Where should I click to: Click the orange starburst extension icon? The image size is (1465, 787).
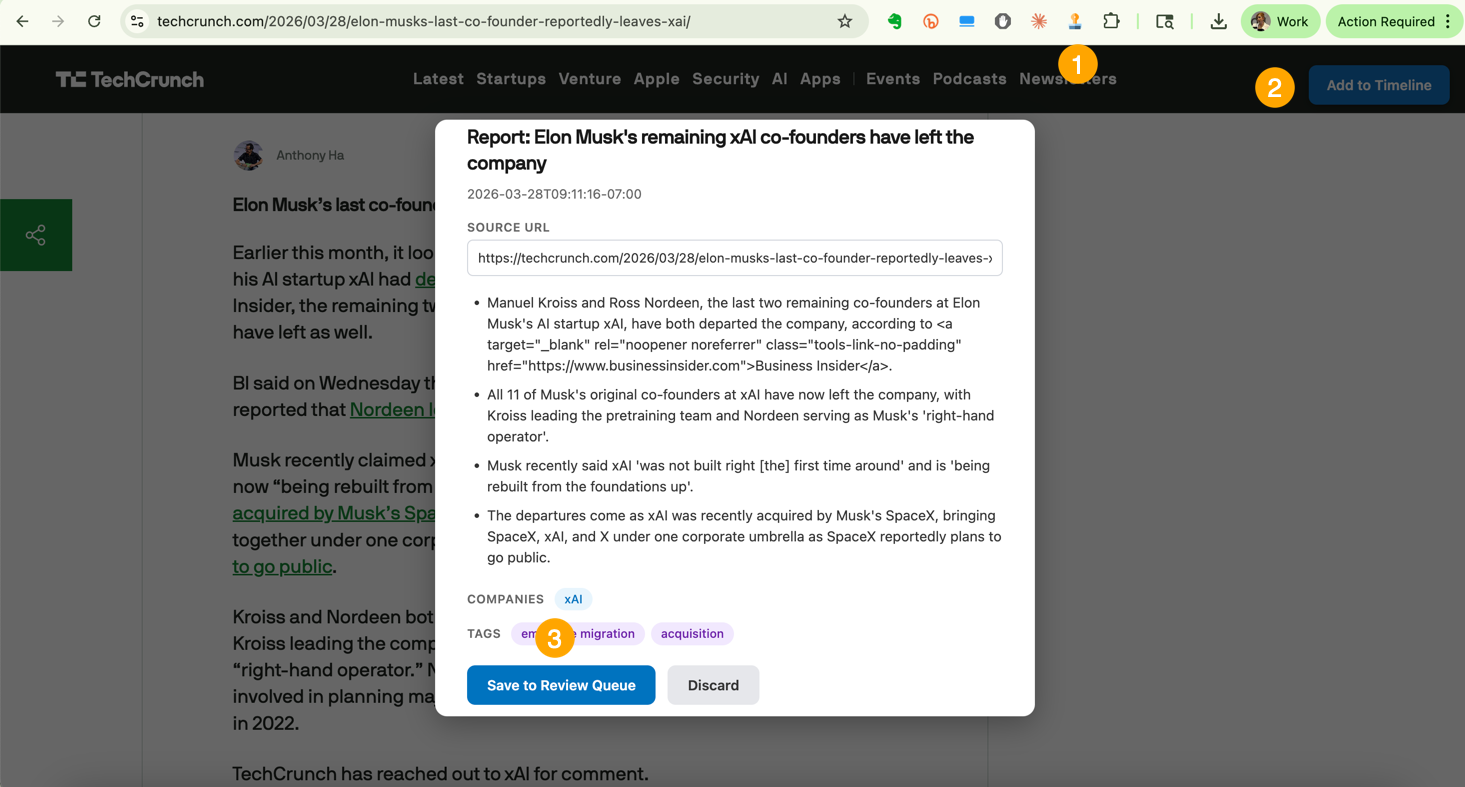1039,21
